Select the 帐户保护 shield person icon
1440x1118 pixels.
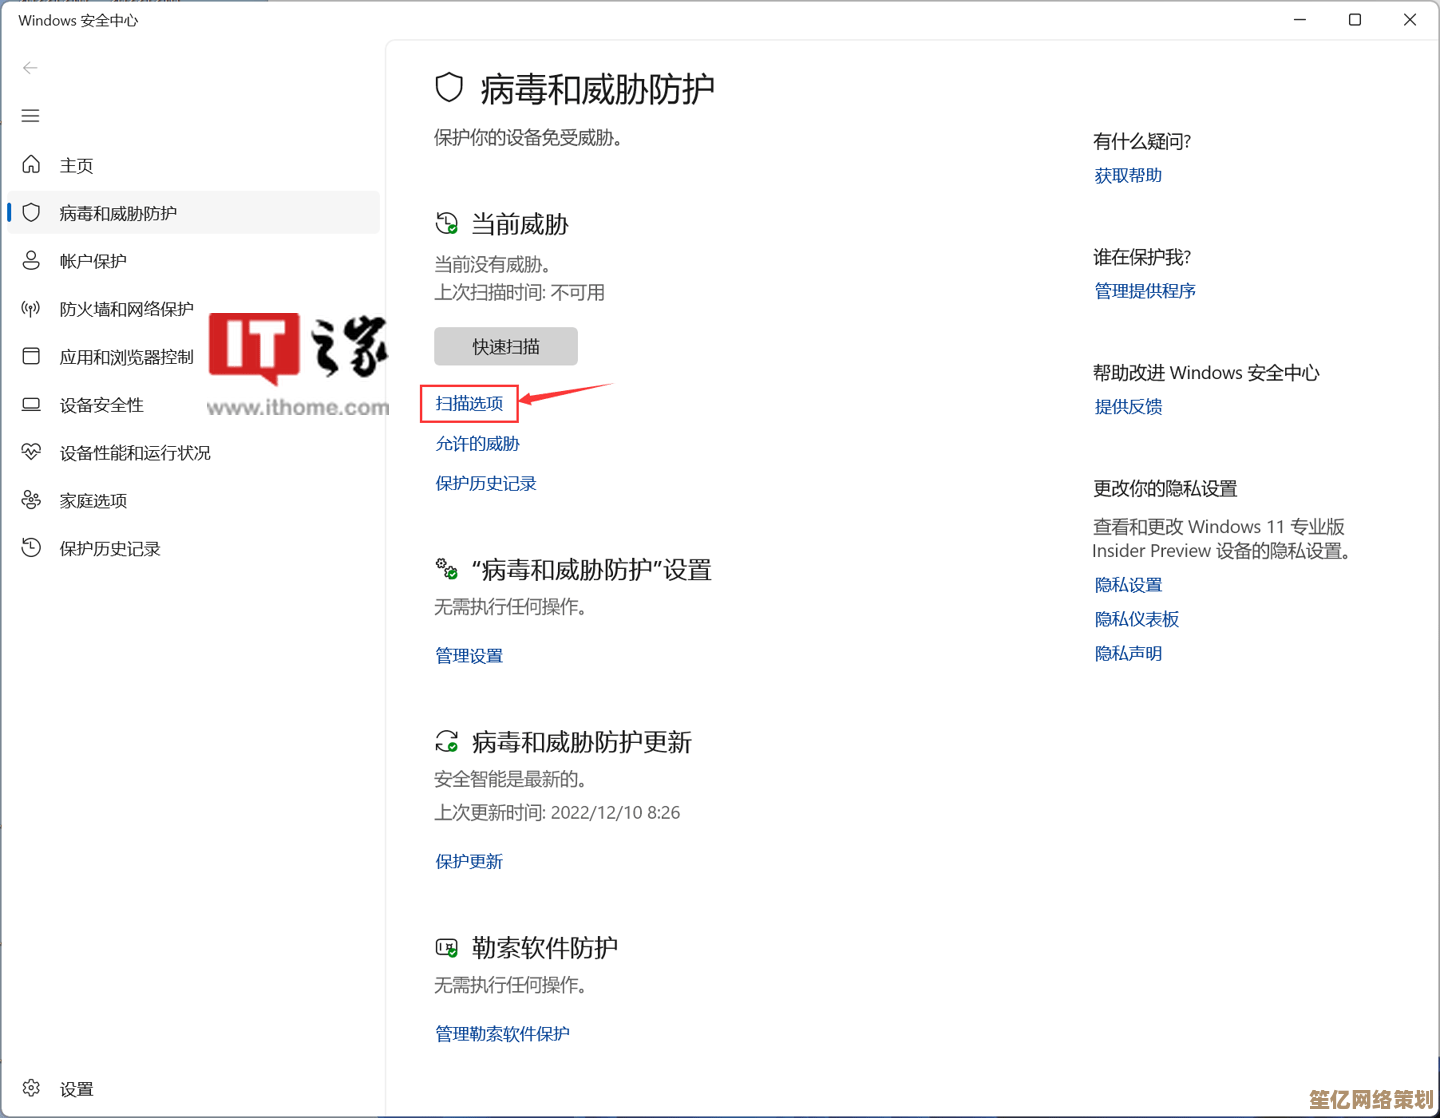pos(30,260)
